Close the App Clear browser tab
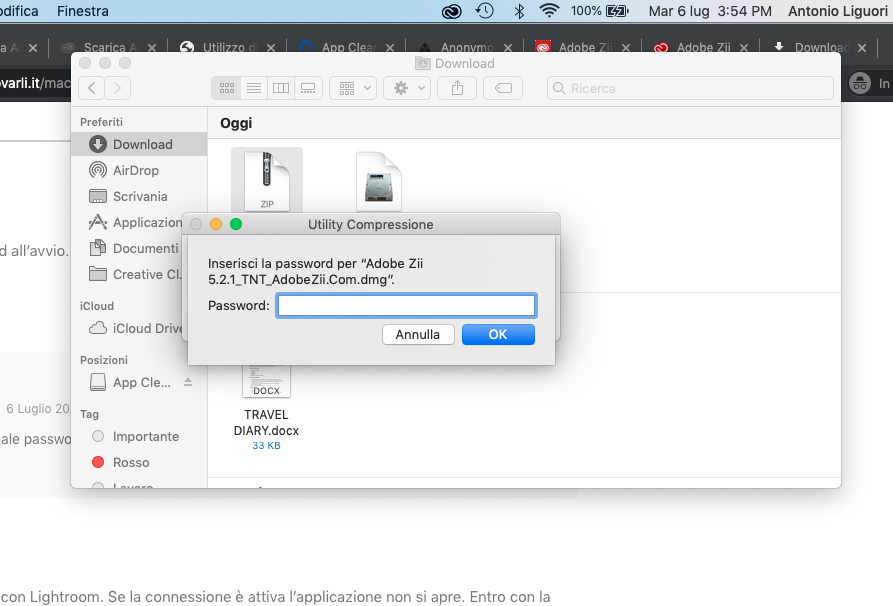 click(390, 48)
